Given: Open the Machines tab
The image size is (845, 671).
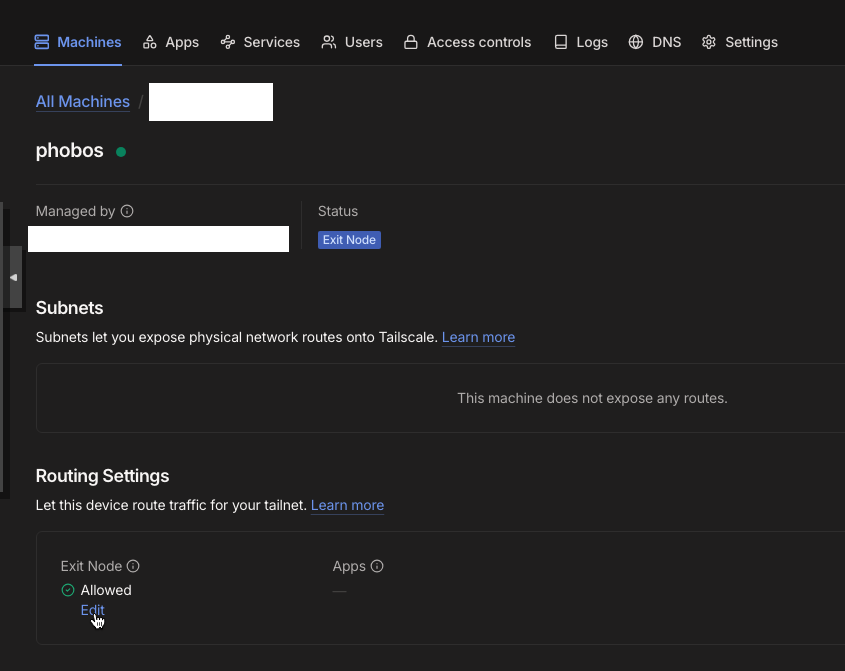Looking at the screenshot, I should (x=78, y=42).
